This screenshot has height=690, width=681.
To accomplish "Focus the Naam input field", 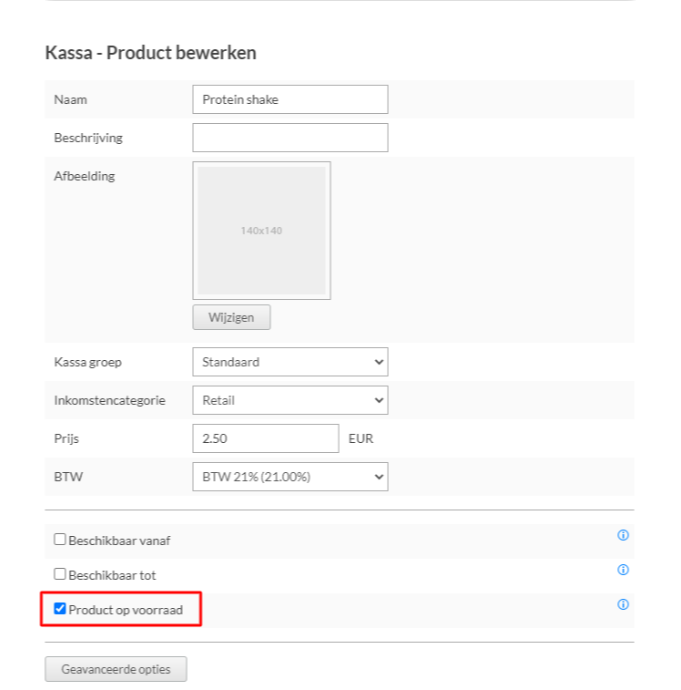I will pos(290,99).
